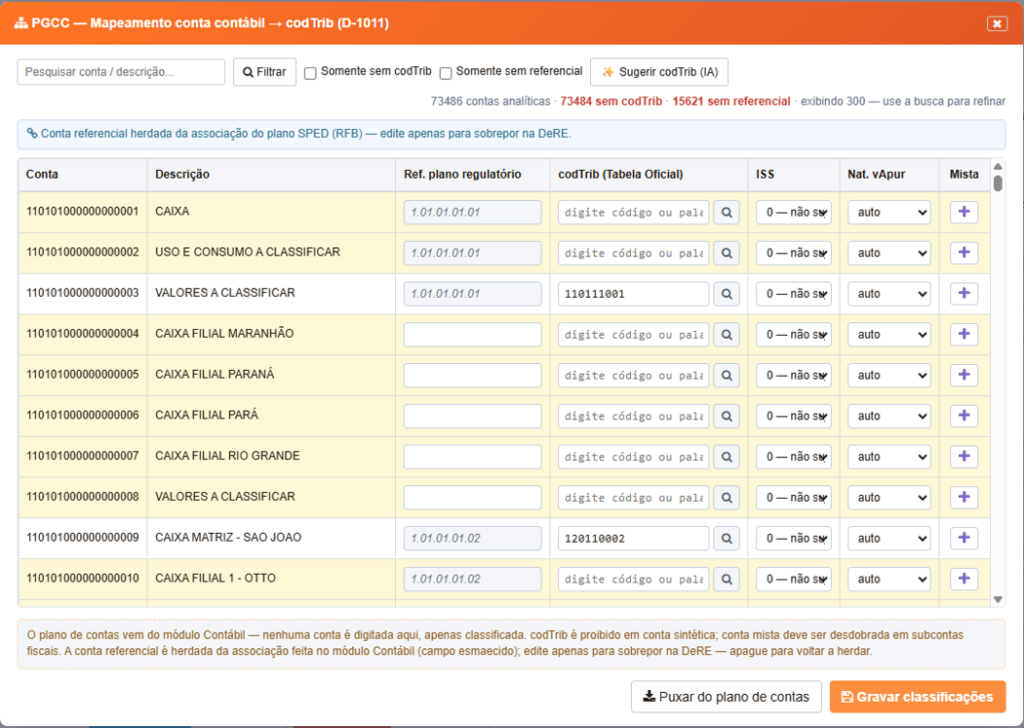Open Nat. vApur dropdown for CAIXA FILIAL PARANÁ
This screenshot has width=1024, height=728.
click(x=889, y=375)
